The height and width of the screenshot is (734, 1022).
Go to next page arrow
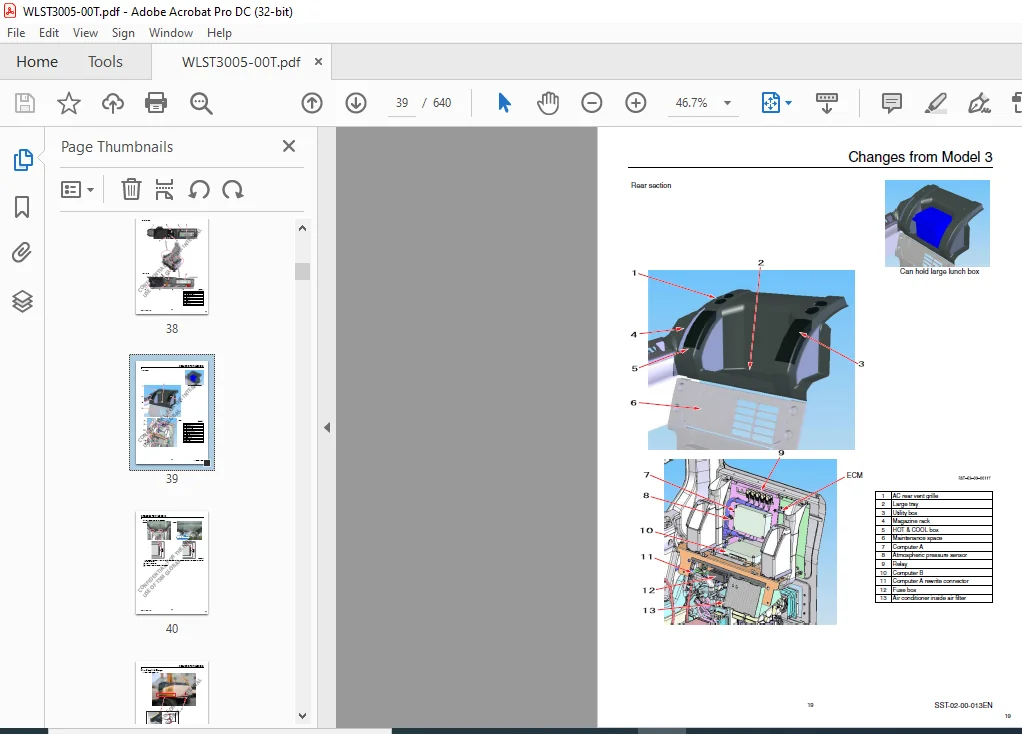tap(356, 103)
